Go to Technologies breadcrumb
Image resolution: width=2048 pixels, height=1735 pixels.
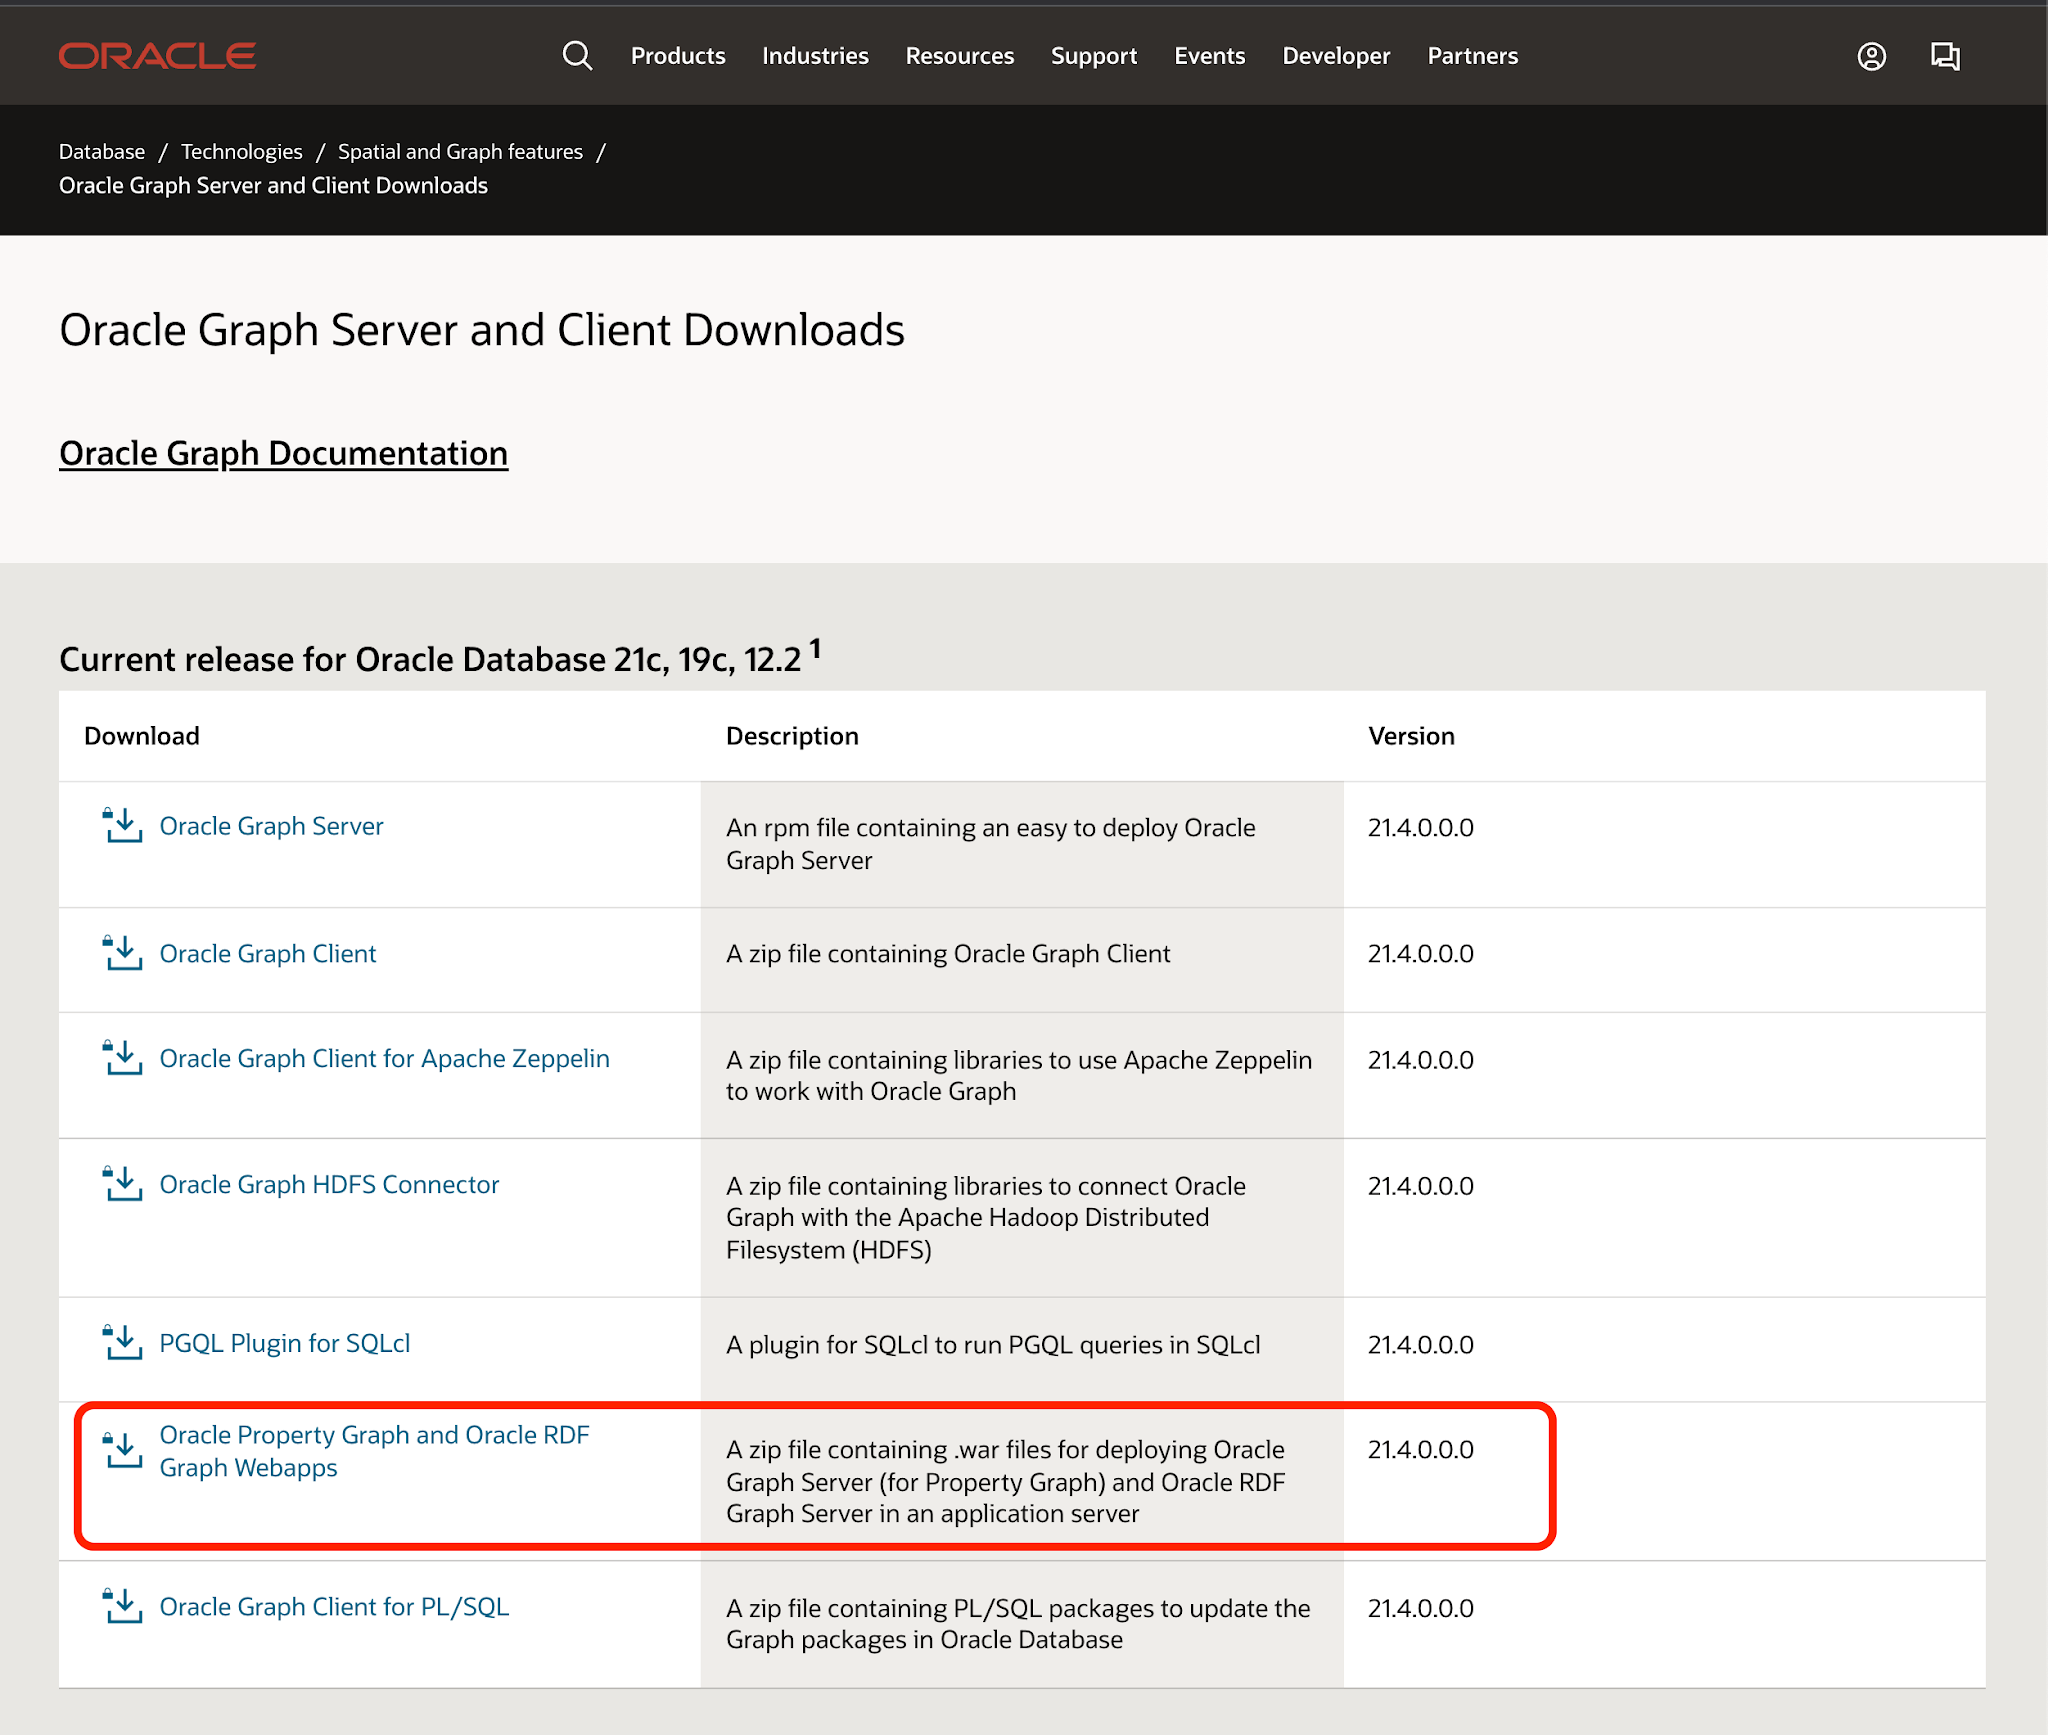click(241, 151)
